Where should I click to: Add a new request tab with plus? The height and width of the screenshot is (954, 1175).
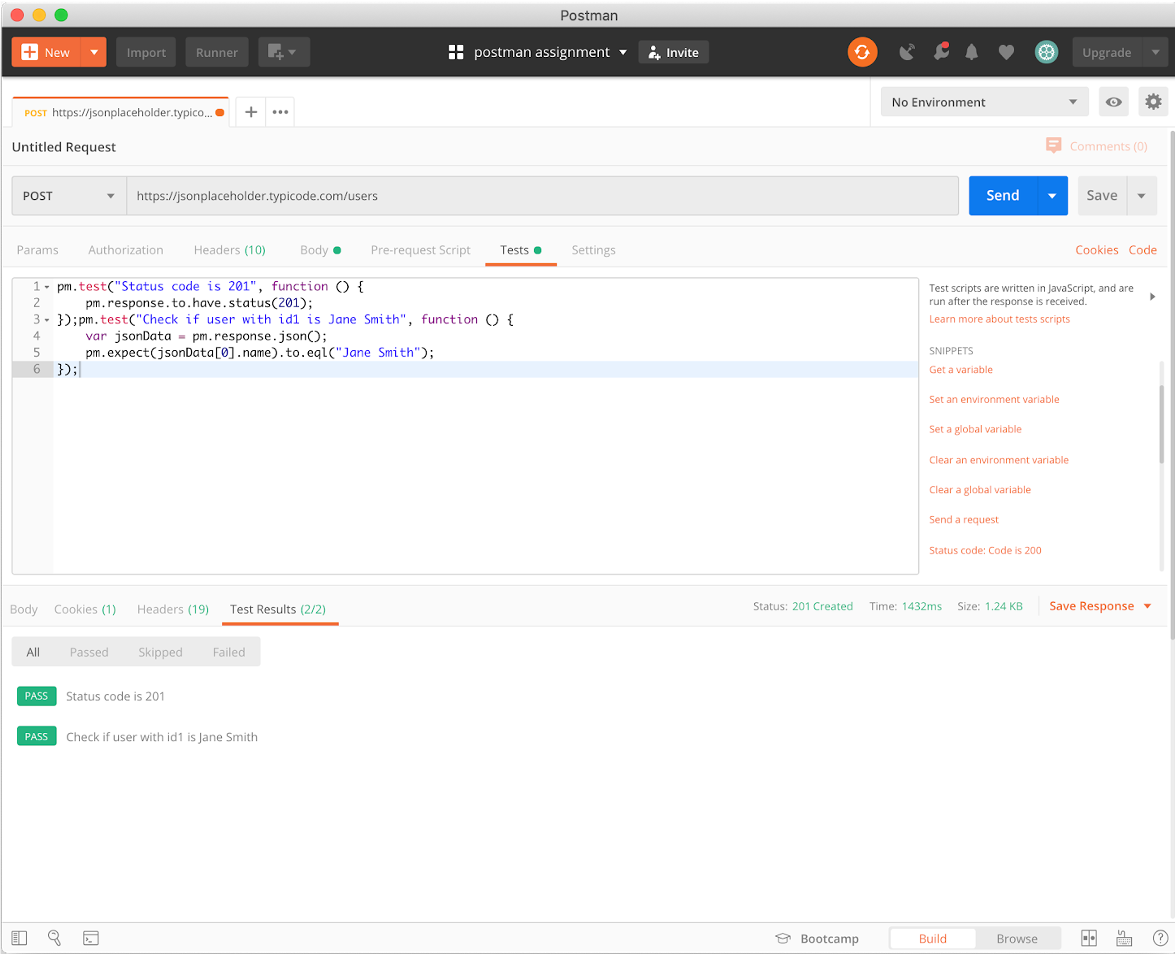click(x=251, y=112)
